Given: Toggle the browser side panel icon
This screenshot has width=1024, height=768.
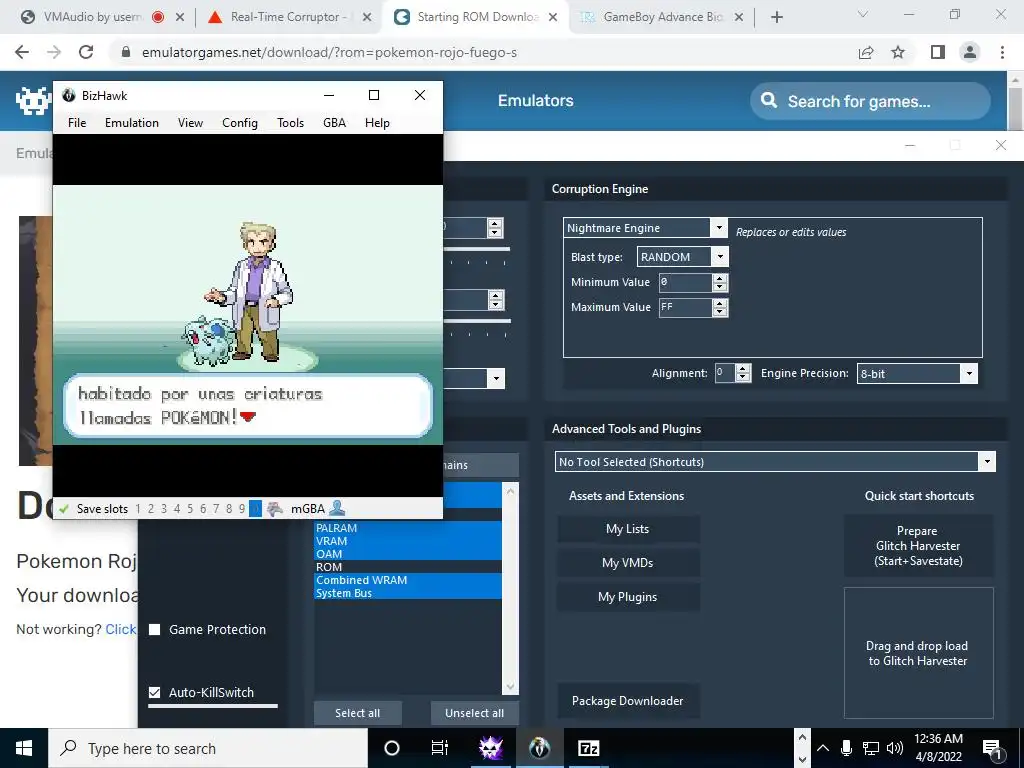Looking at the screenshot, I should [x=938, y=52].
